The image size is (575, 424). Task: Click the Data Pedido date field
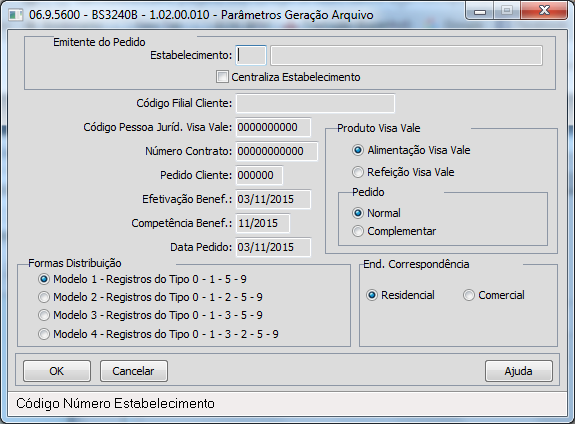tap(274, 247)
